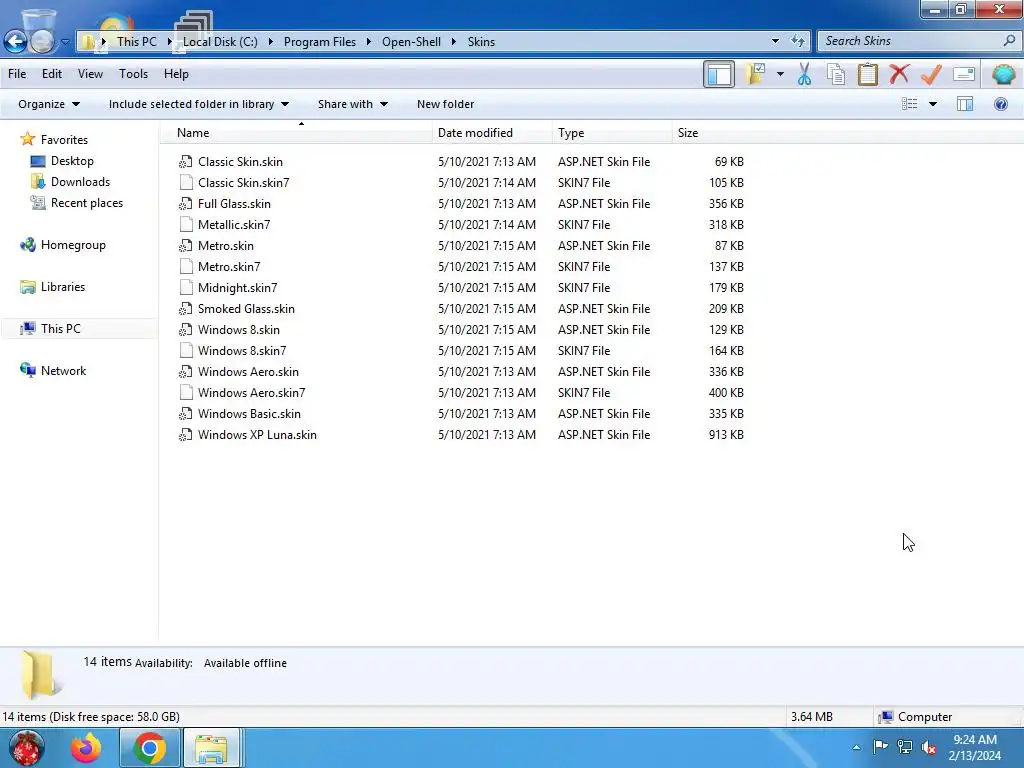The image size is (1024, 768).
Task: Select Desktop under Favorites
Action: coord(72,161)
